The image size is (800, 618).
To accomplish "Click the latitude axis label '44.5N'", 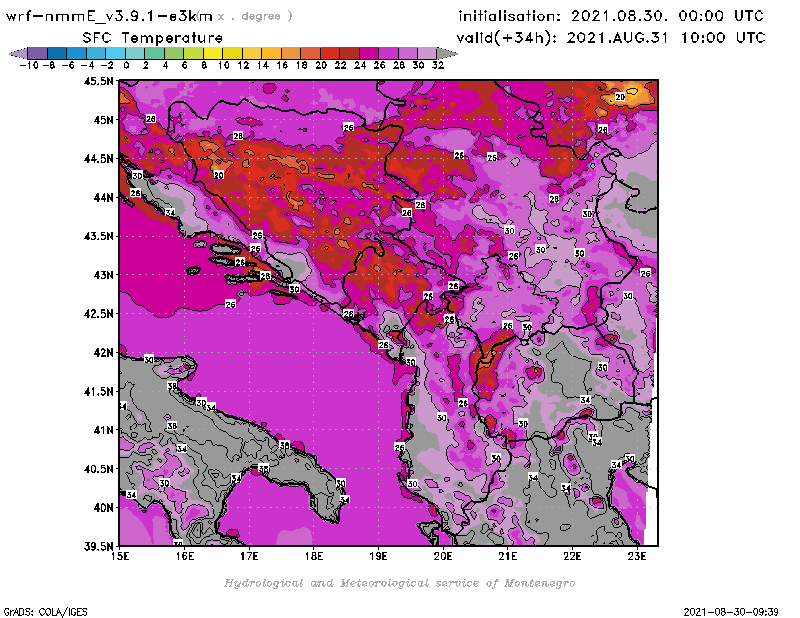I will click(98, 159).
